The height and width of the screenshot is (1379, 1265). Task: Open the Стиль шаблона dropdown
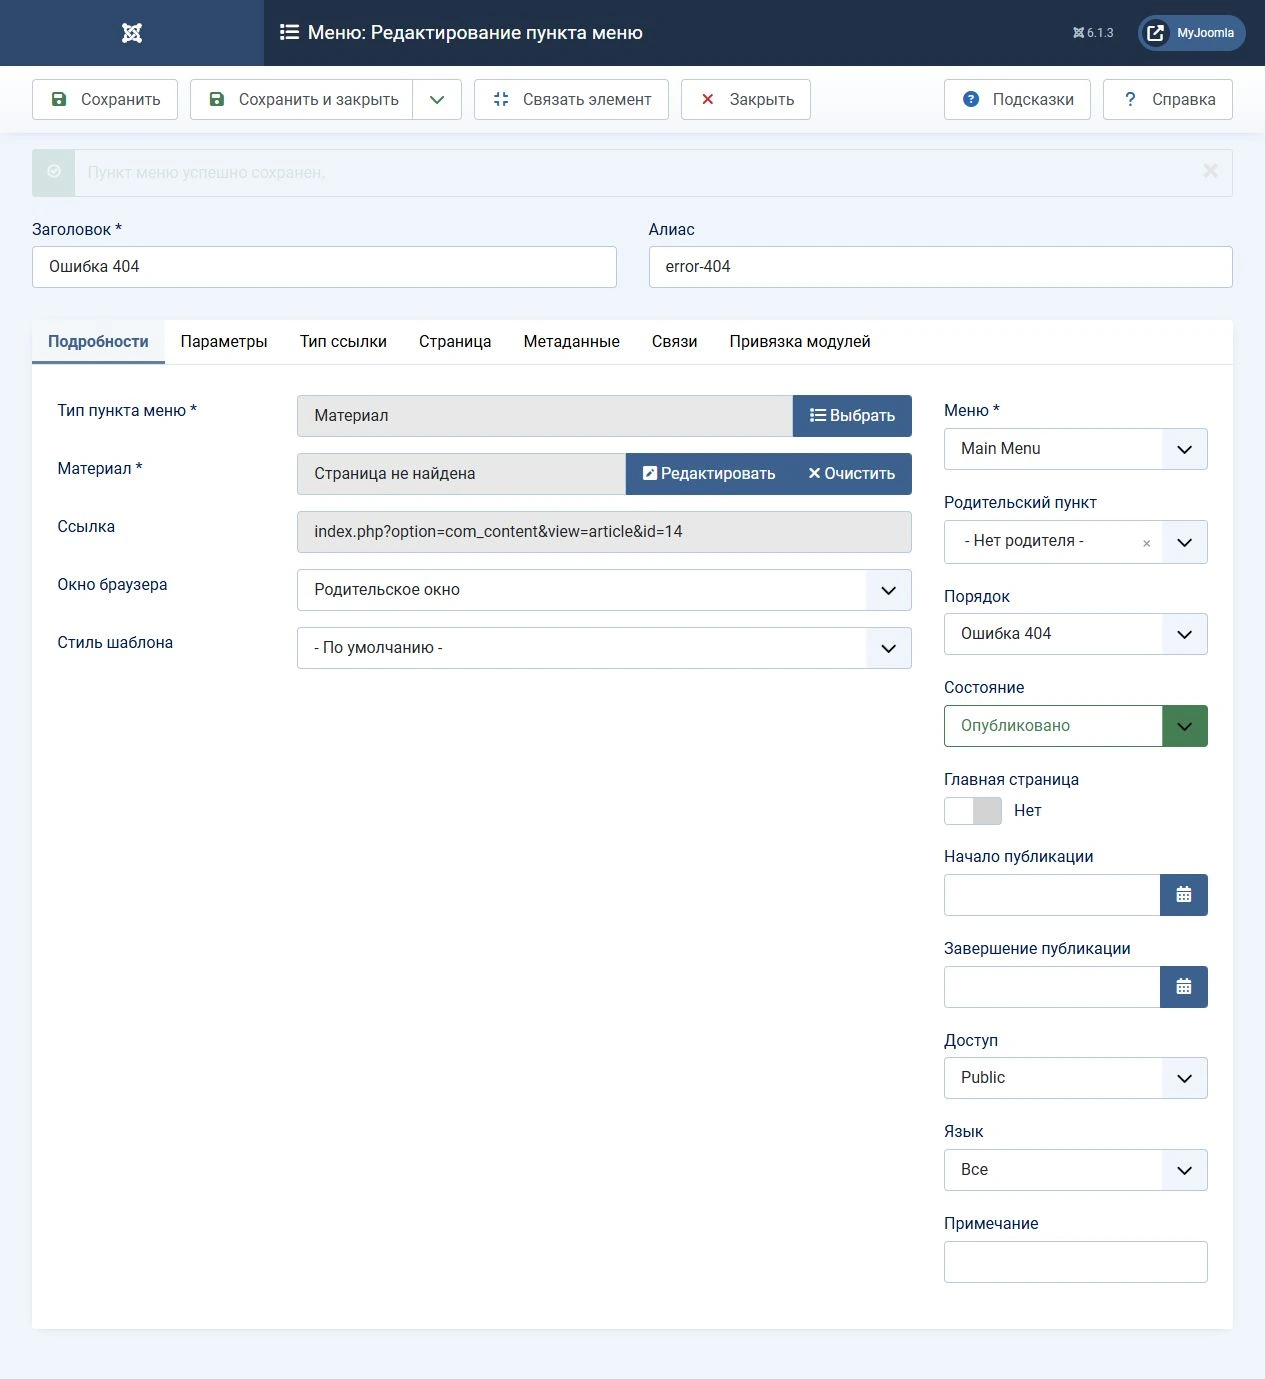[x=604, y=648]
